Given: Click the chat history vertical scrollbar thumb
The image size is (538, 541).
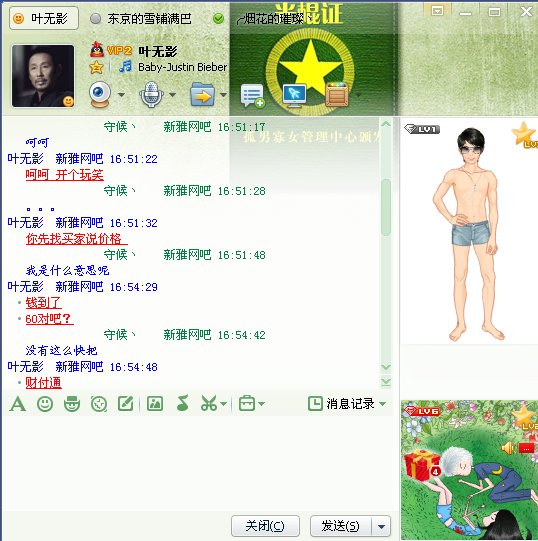Looking at the screenshot, I should tap(386, 207).
